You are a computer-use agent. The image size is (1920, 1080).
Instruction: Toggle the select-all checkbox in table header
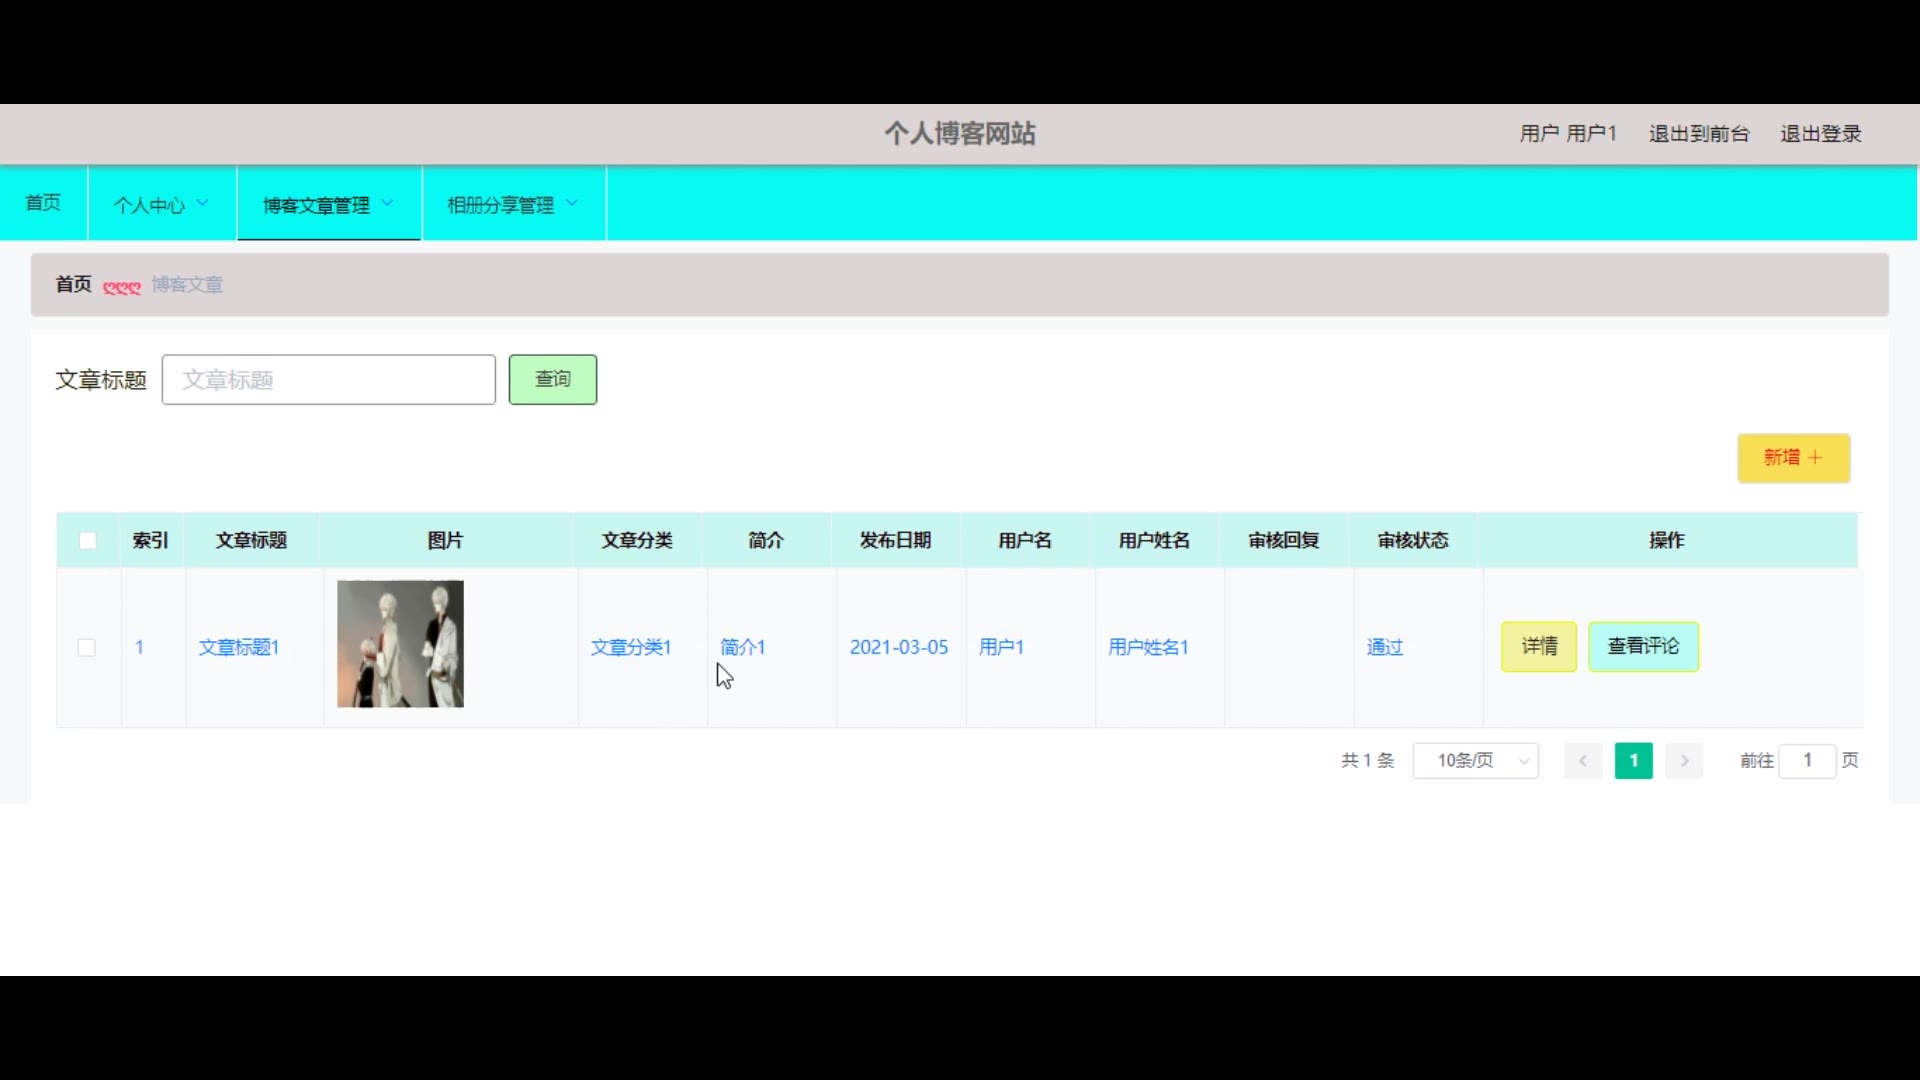[88, 541]
